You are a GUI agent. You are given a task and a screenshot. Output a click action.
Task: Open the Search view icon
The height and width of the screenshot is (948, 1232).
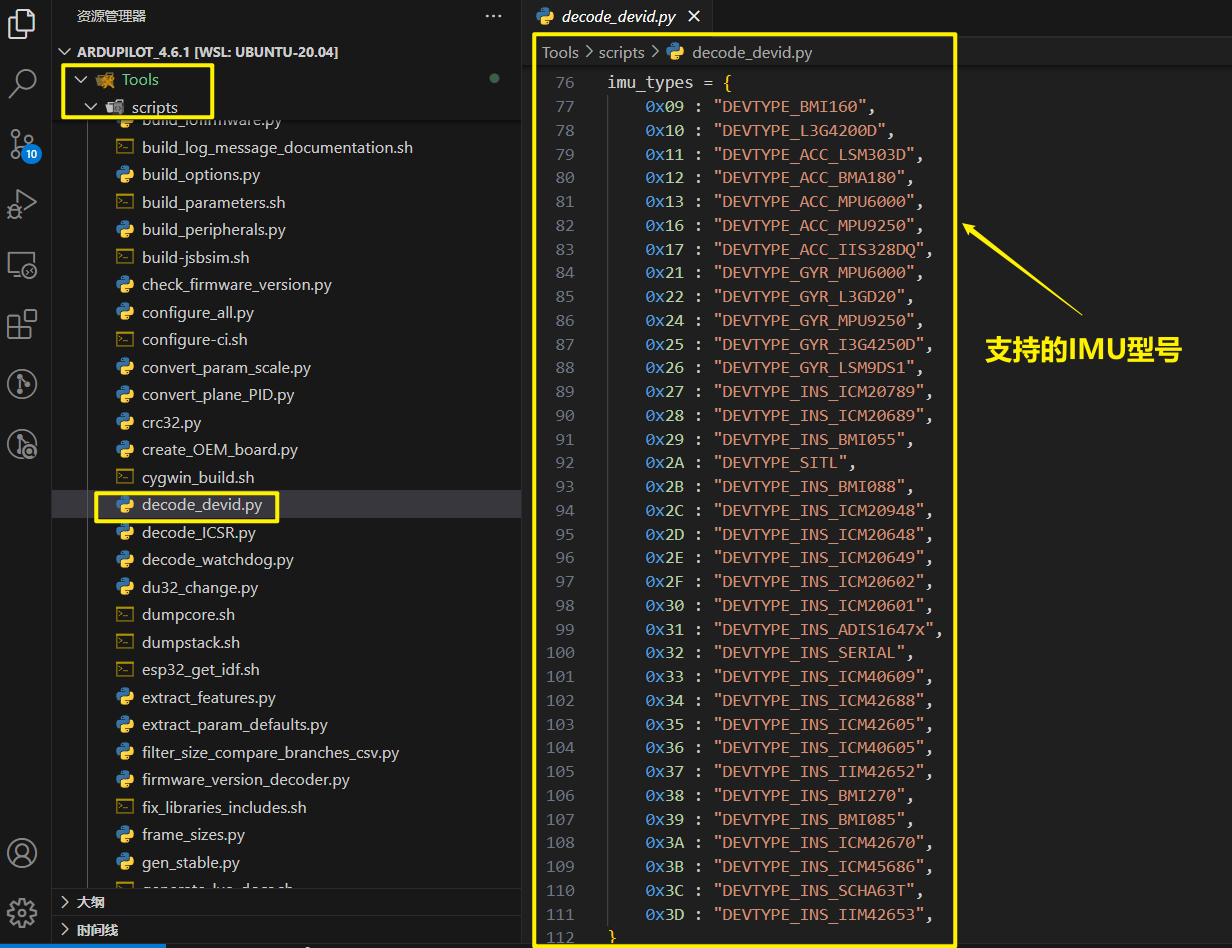pyautogui.click(x=22, y=84)
